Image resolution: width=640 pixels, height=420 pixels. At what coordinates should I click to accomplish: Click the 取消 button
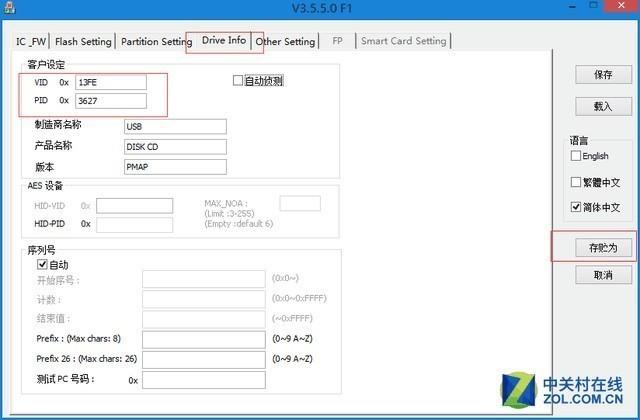(x=603, y=275)
